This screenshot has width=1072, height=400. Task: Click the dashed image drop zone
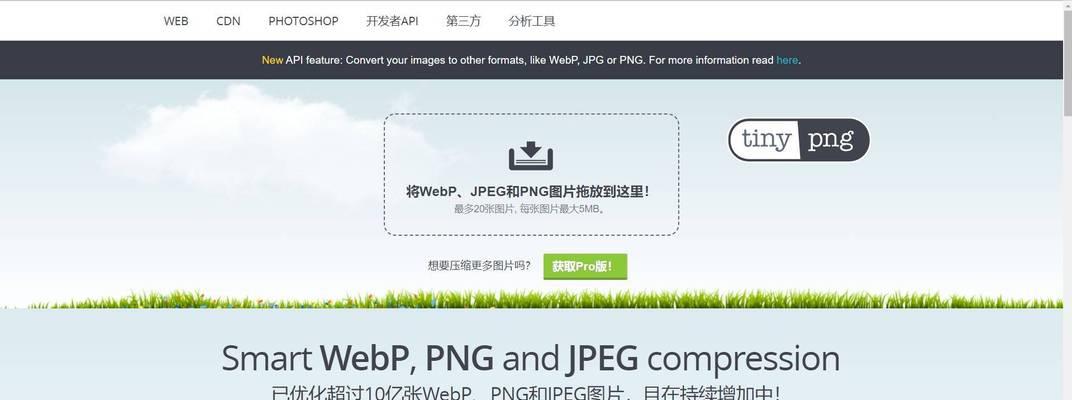click(531, 174)
